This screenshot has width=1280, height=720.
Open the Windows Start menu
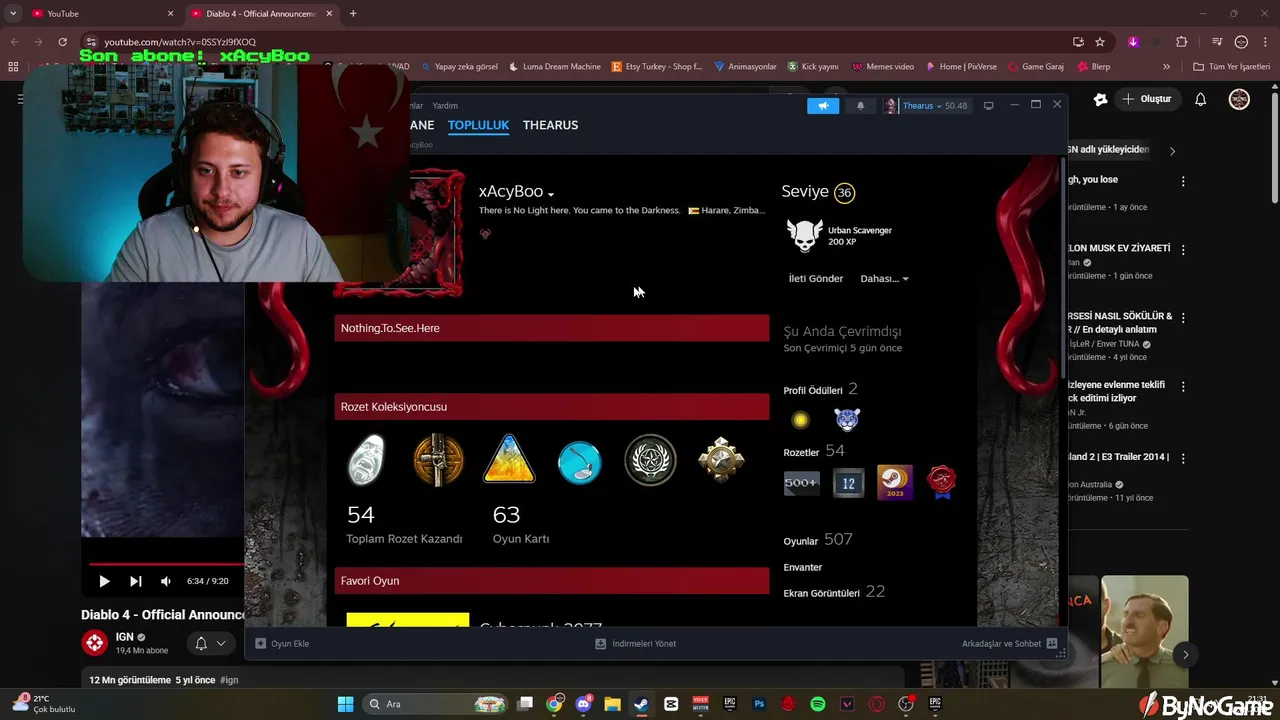click(x=345, y=704)
